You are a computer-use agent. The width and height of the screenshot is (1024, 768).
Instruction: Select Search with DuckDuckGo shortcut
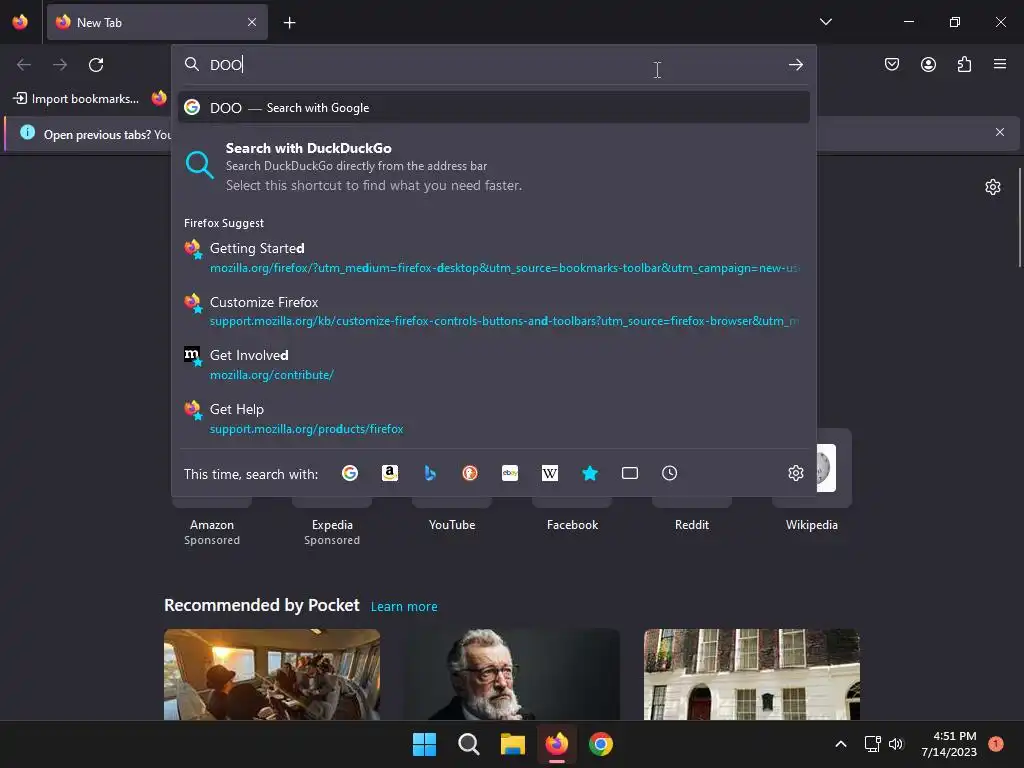(x=494, y=167)
